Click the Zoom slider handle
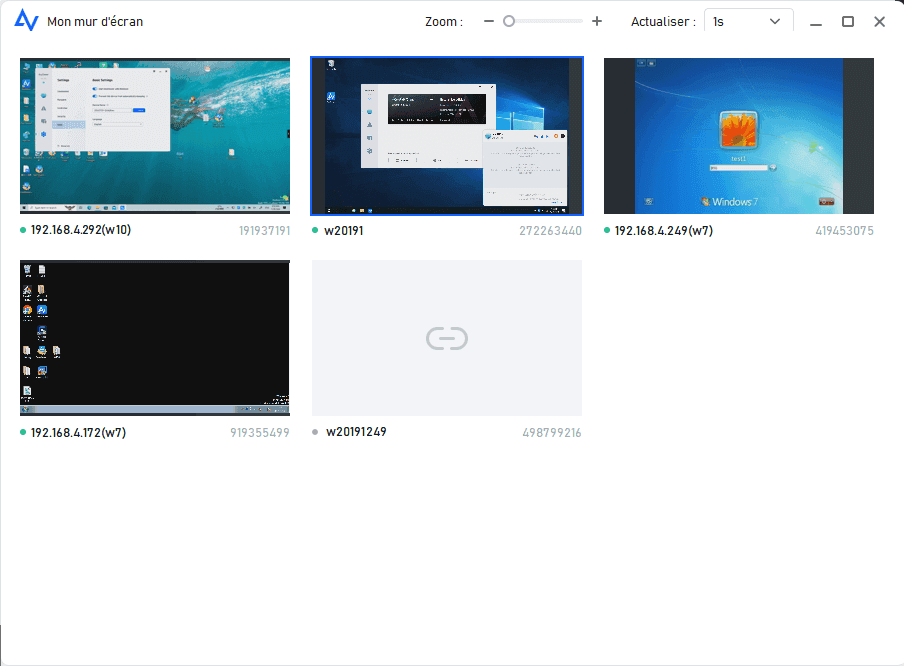The width and height of the screenshot is (904, 666). coord(509,21)
